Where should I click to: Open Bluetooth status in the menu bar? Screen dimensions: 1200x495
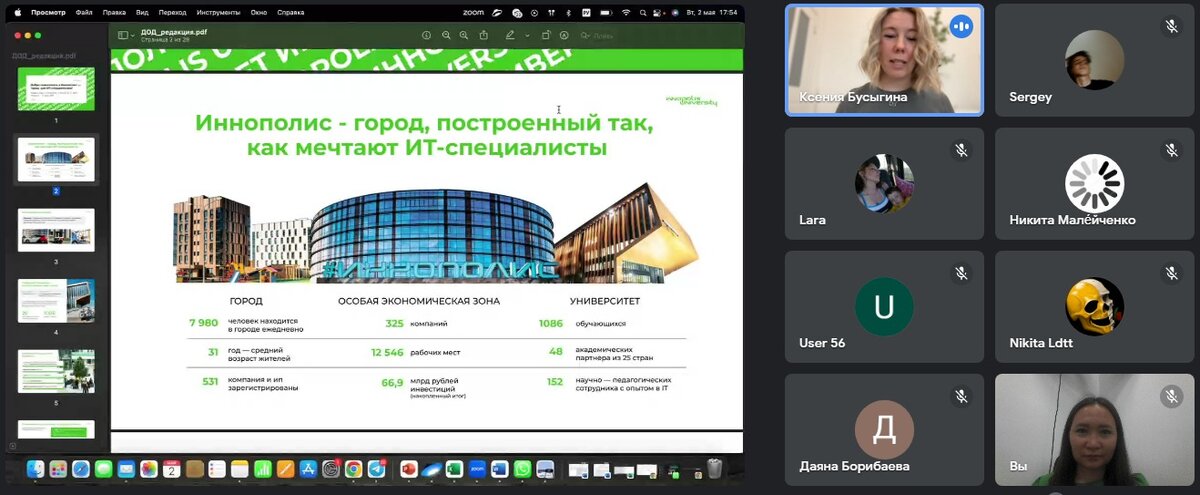click(x=568, y=12)
